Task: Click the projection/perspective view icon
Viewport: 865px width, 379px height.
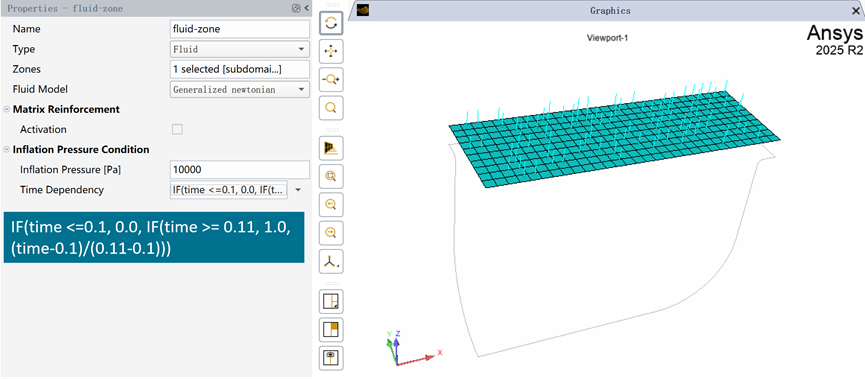Action: [x=331, y=148]
